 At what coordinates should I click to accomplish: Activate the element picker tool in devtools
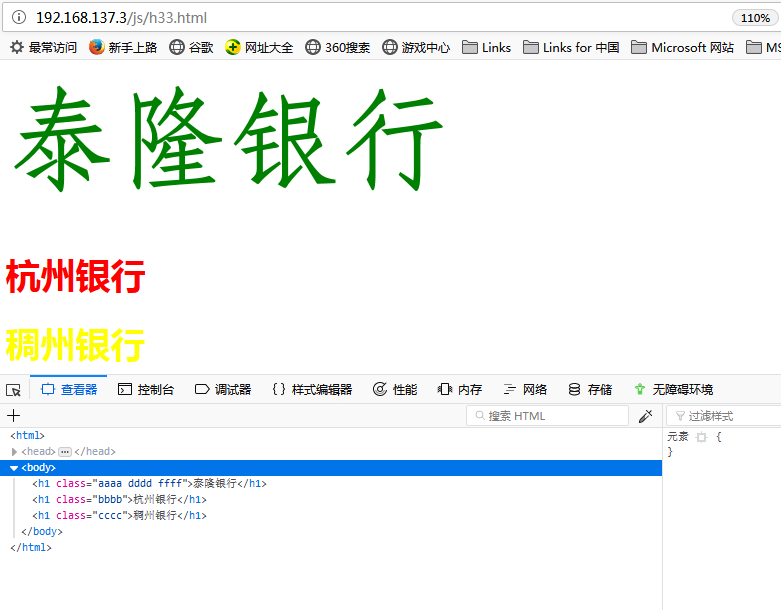13,389
